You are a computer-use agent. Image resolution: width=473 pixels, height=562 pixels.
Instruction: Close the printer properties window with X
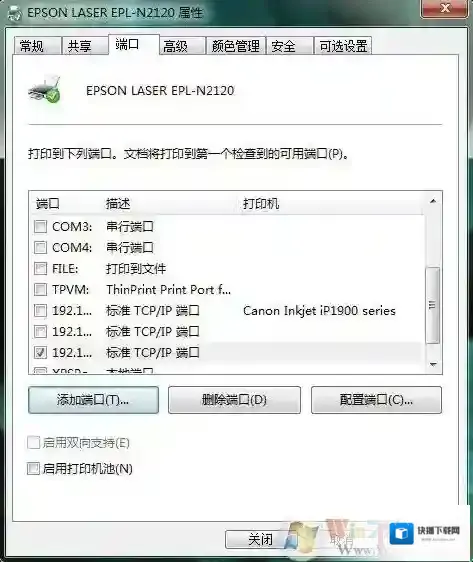tap(445, 9)
